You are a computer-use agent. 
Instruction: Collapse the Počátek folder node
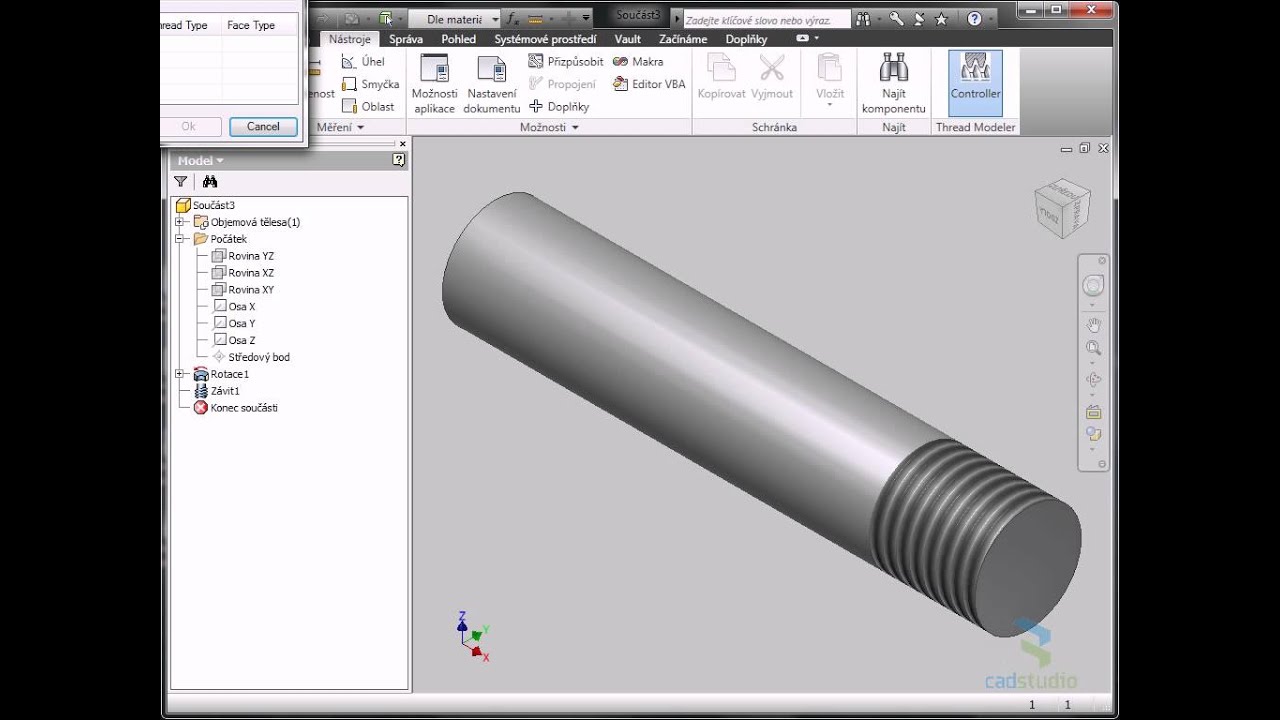pyautogui.click(x=180, y=239)
